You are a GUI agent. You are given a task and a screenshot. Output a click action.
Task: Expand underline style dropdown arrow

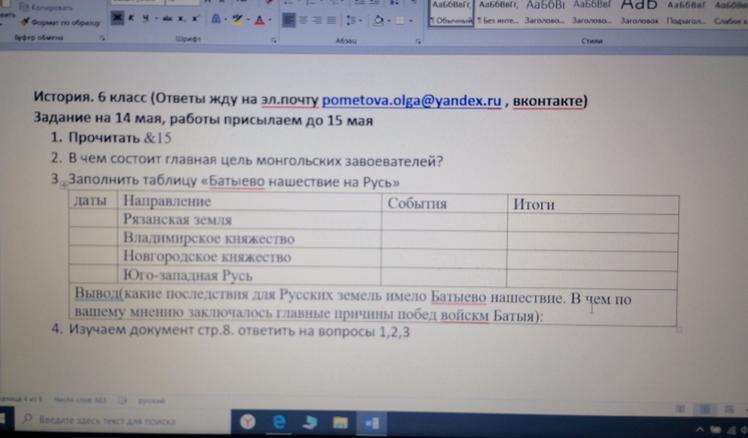coord(155,19)
